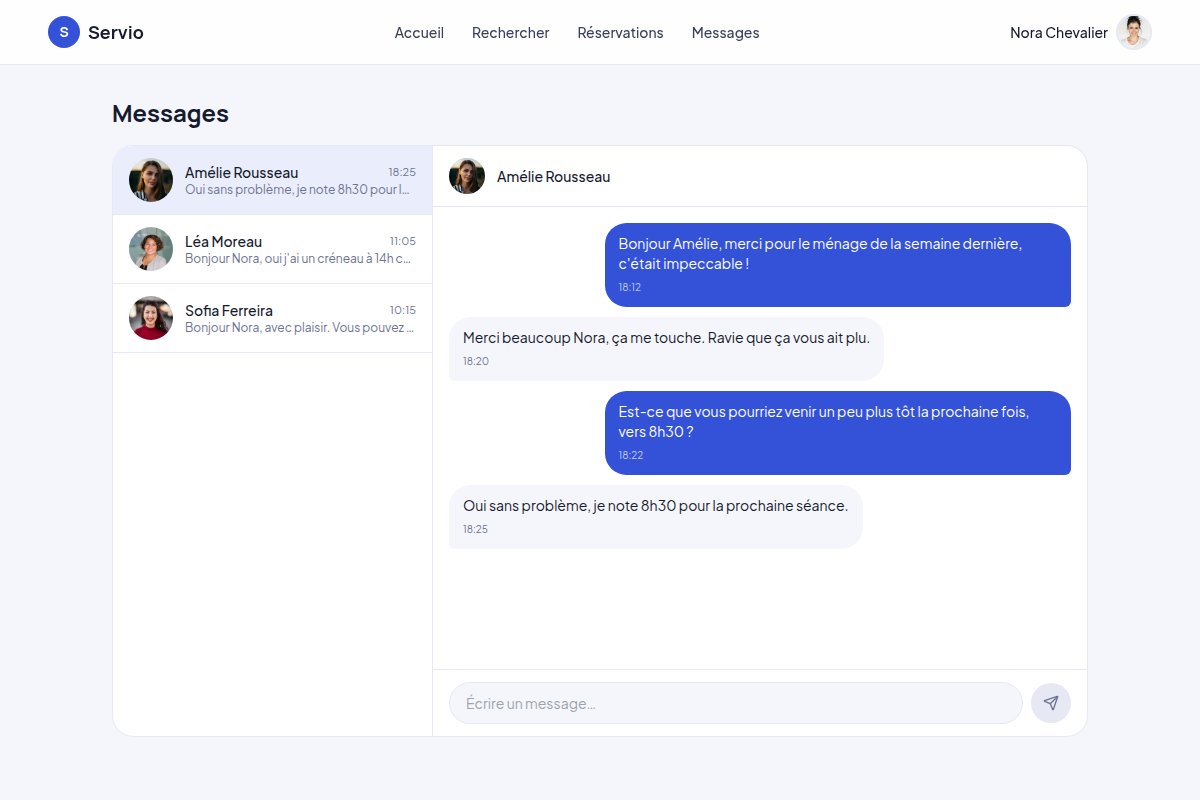Image resolution: width=1200 pixels, height=800 pixels.
Task: Open Réservations in top navigation
Action: point(620,33)
